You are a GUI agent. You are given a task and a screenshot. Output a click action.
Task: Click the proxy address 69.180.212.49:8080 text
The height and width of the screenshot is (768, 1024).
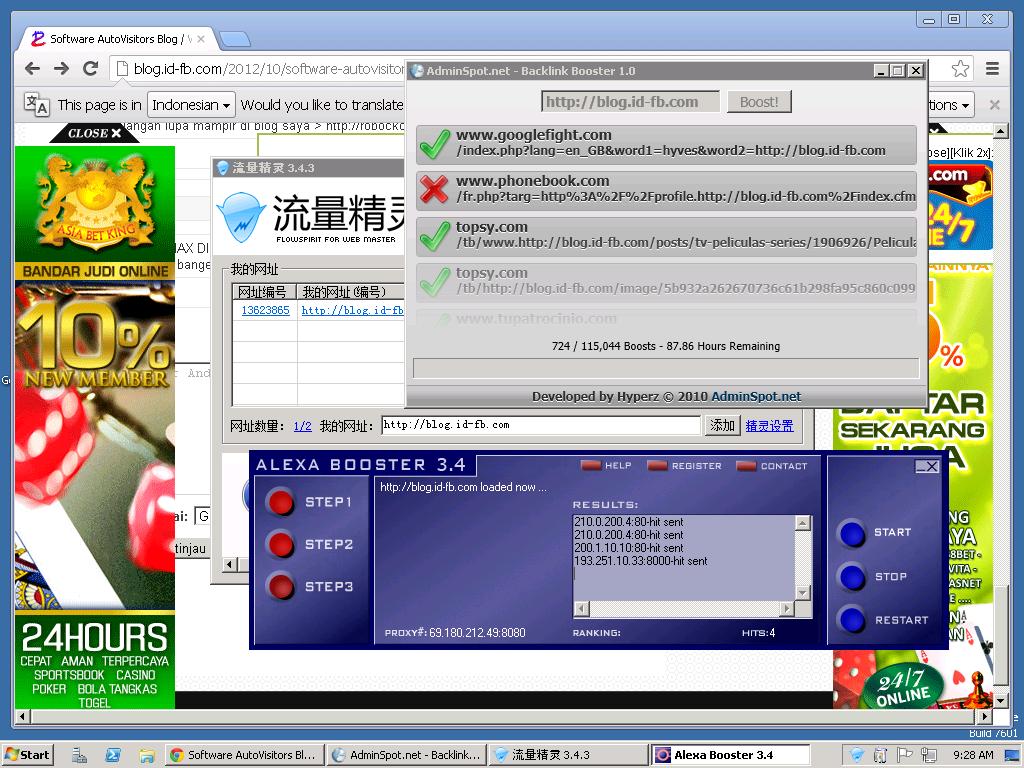point(477,633)
